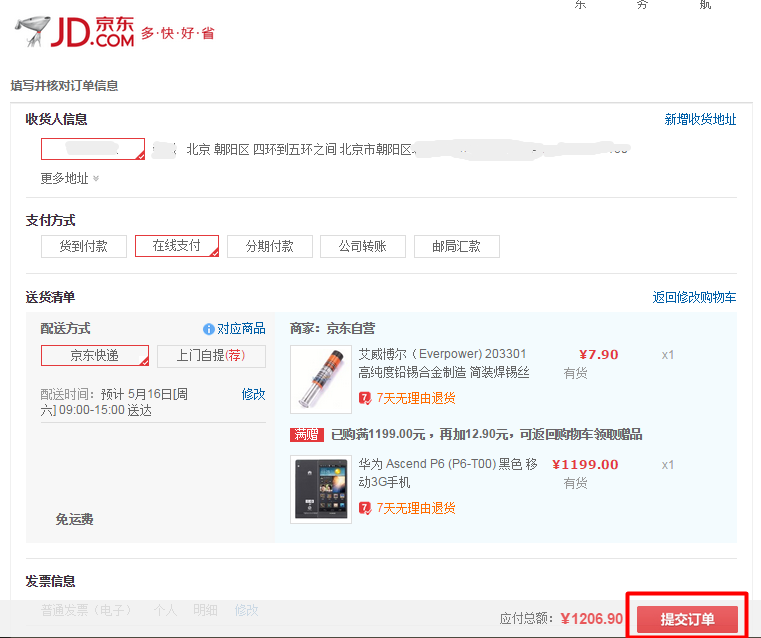761x638 pixels.
Task: Choose 公司转账 payment method
Action: coord(363,246)
